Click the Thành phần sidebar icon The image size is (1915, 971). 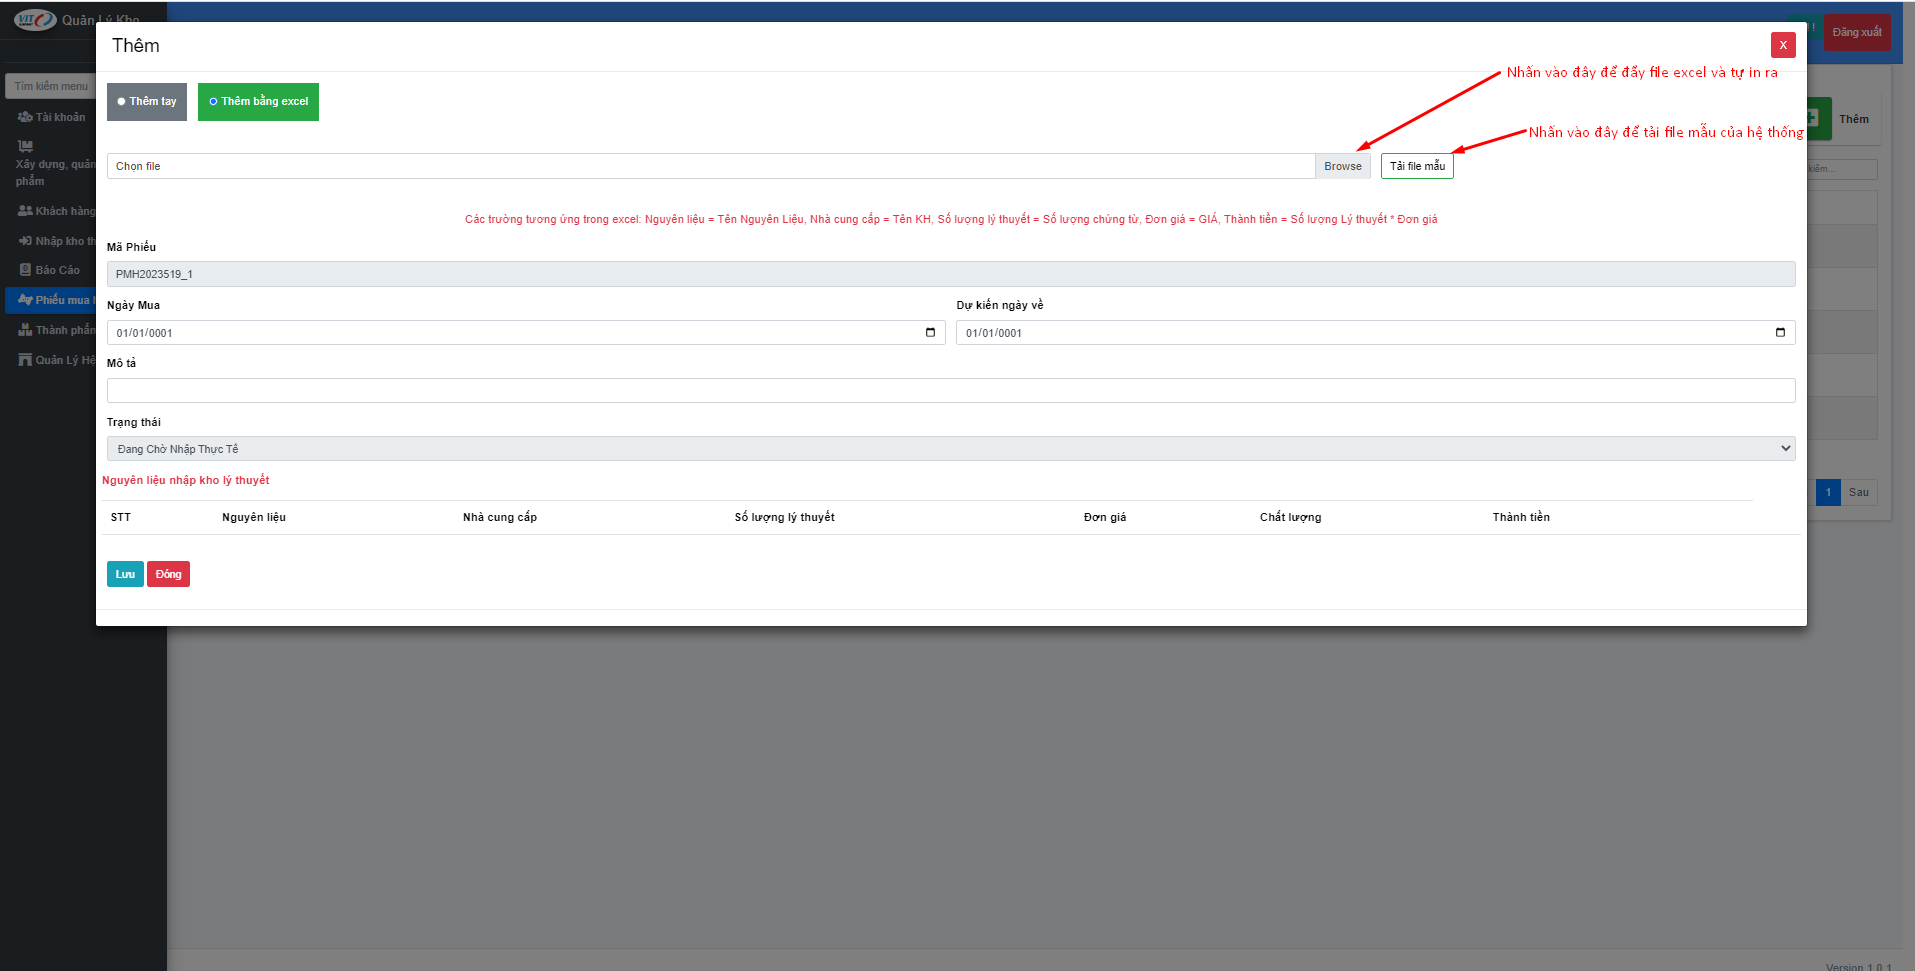(x=25, y=330)
